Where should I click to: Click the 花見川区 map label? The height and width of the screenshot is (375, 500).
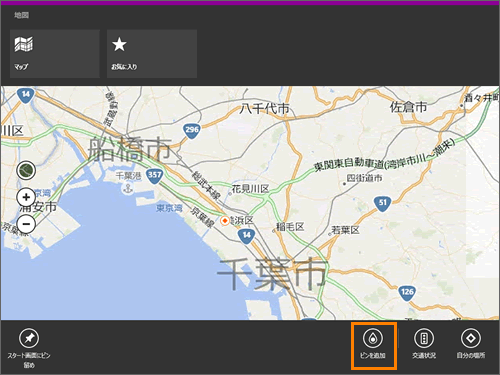tap(250, 189)
